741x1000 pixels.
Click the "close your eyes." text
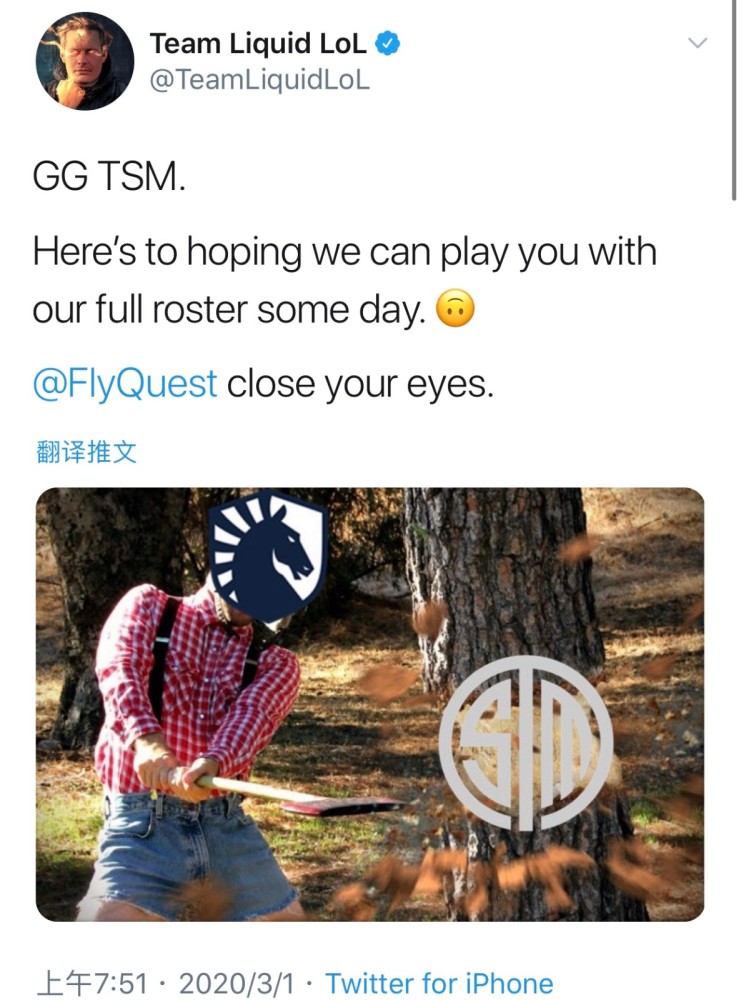(x=360, y=384)
